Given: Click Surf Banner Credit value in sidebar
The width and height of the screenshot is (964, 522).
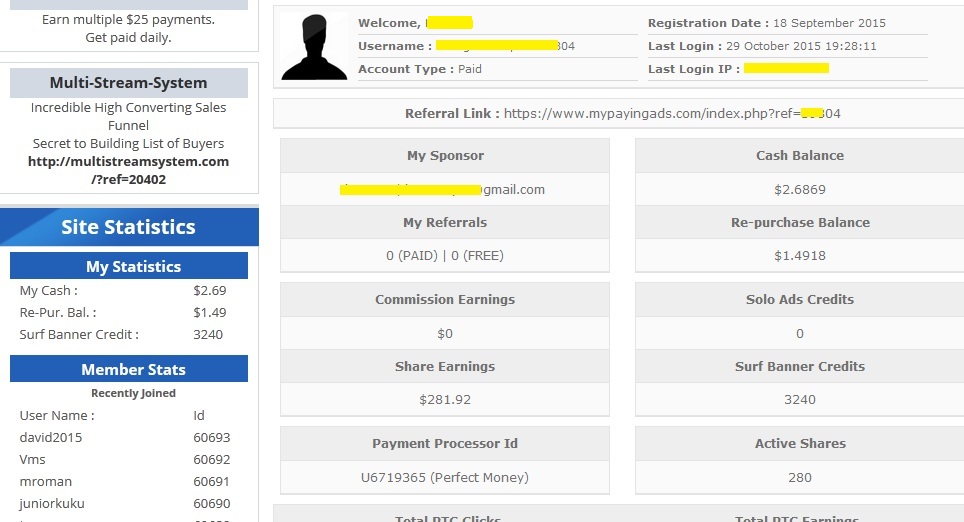Looking at the screenshot, I should coord(208,334).
